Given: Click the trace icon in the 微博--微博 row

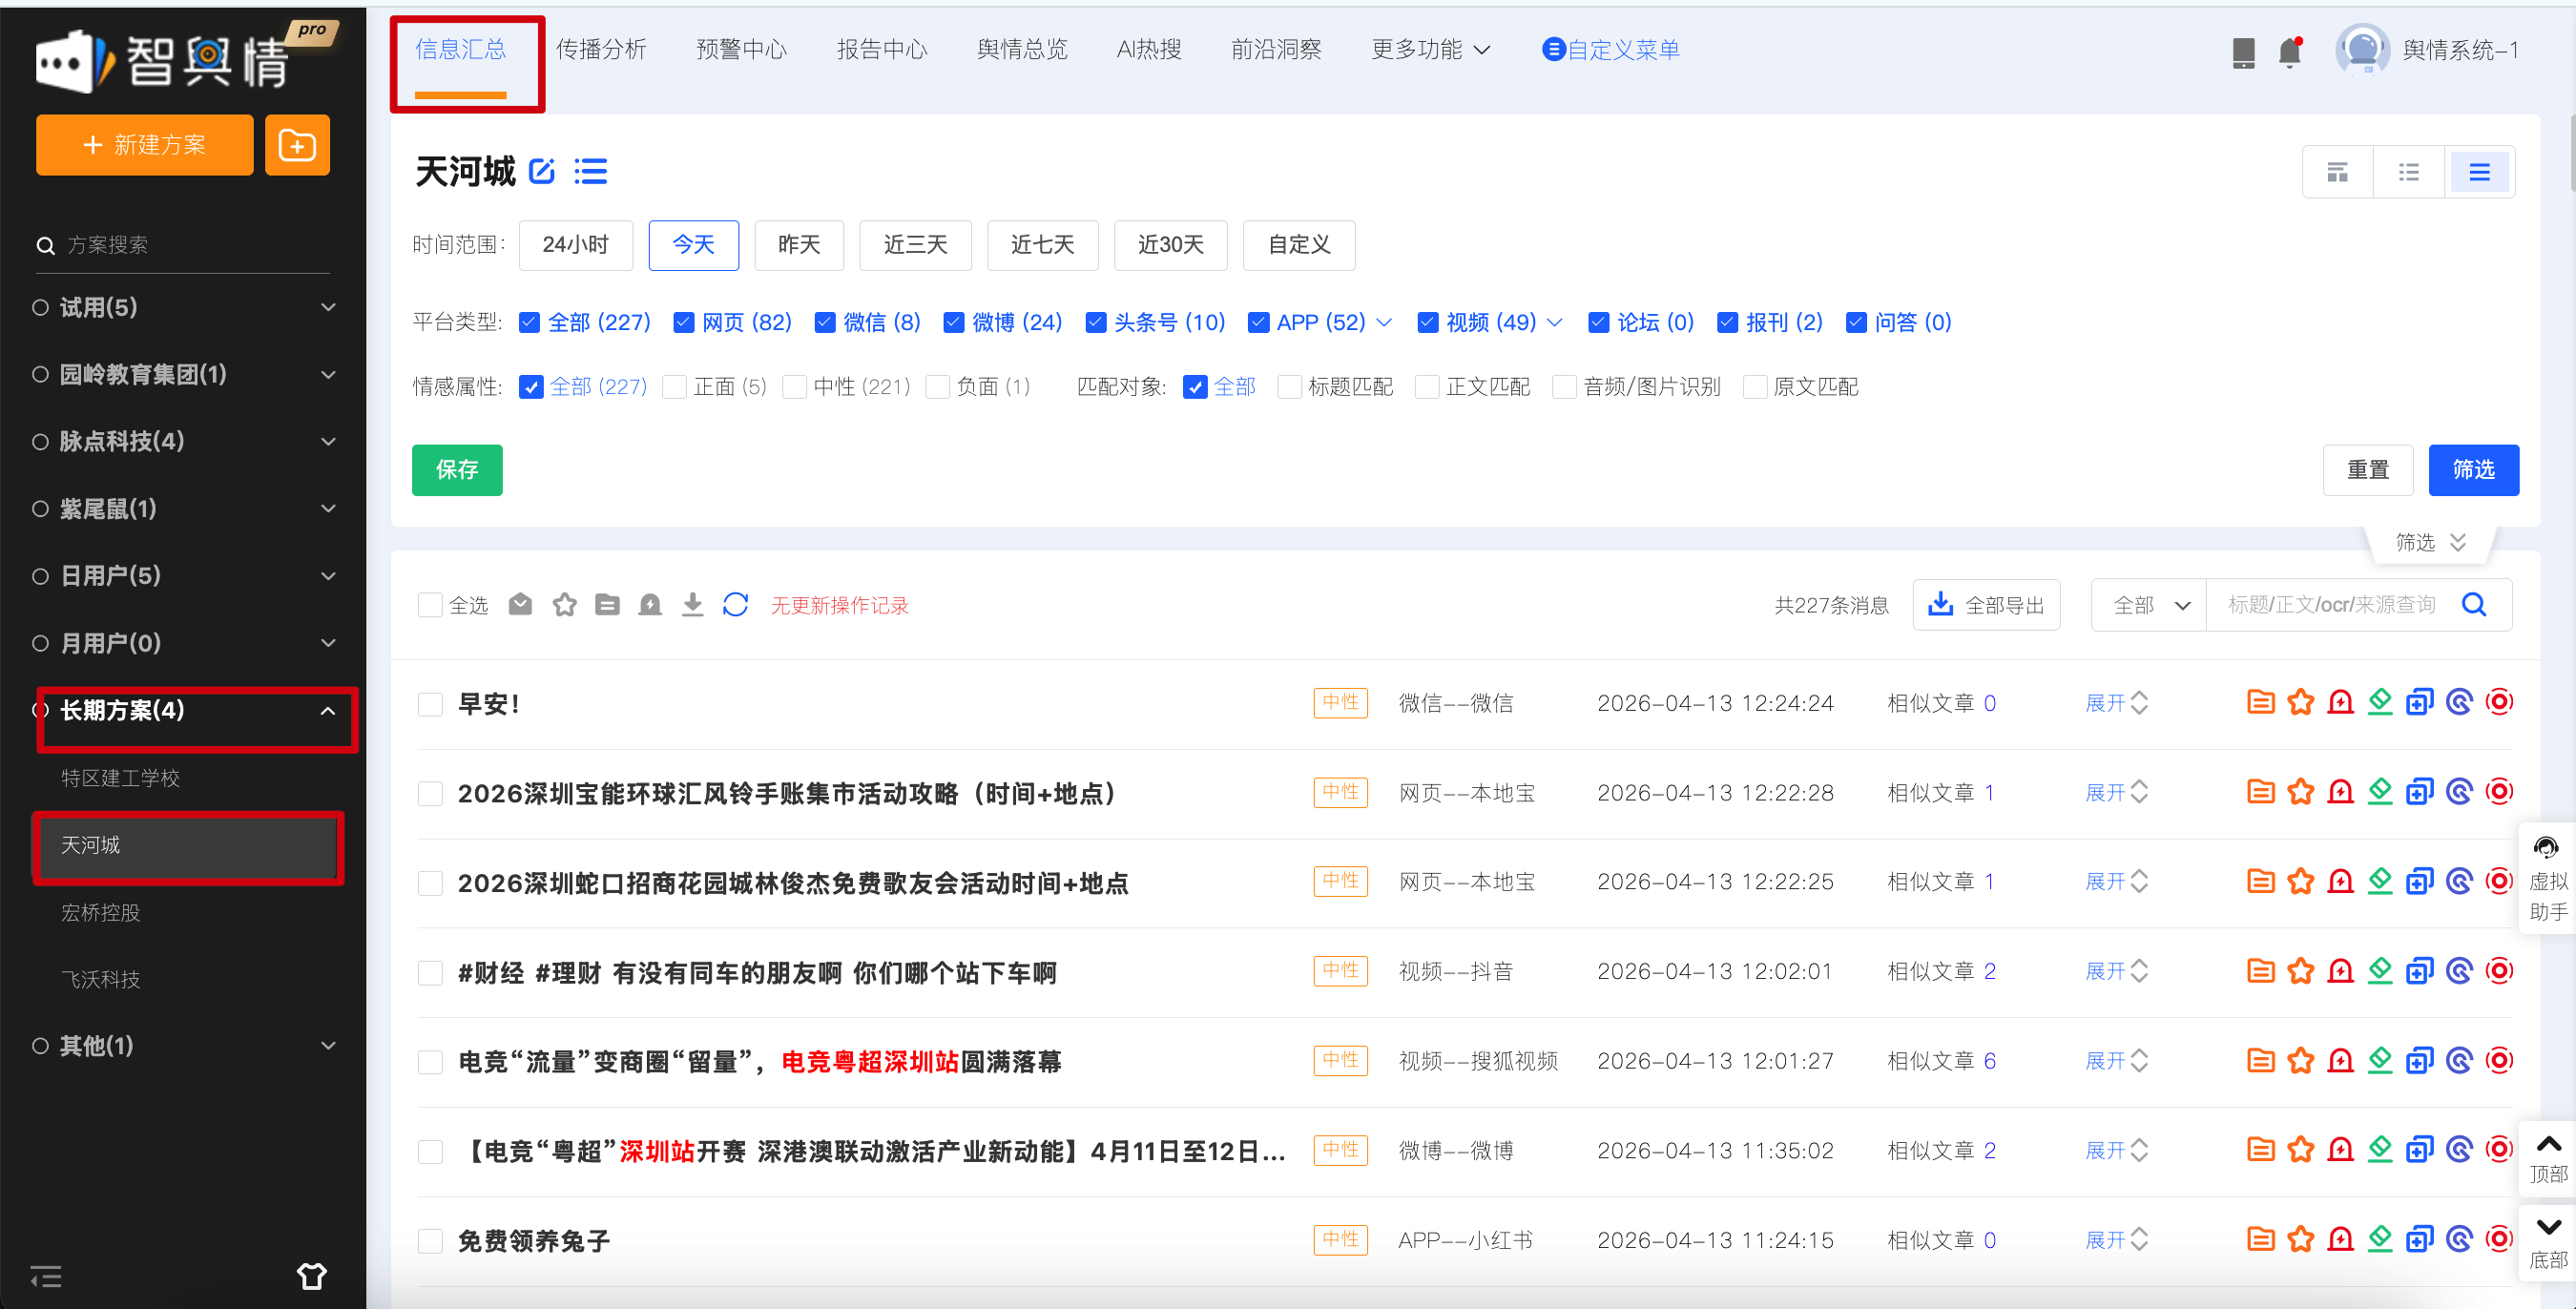Looking at the screenshot, I should click(x=2459, y=1150).
